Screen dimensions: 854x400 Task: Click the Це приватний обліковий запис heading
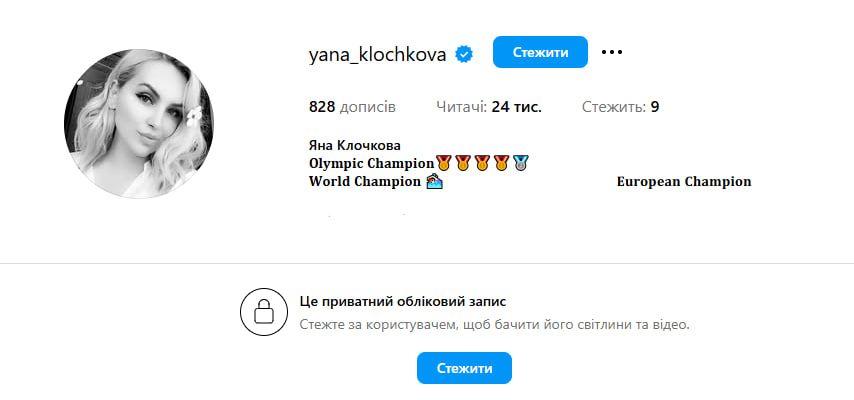(402, 301)
